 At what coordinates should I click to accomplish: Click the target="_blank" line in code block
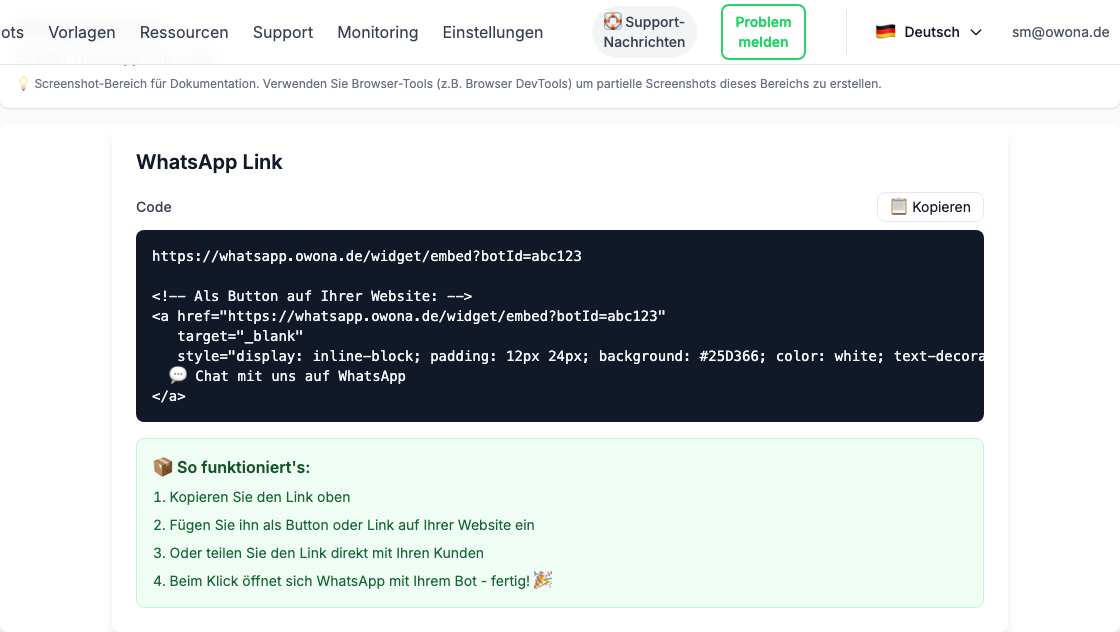240,336
